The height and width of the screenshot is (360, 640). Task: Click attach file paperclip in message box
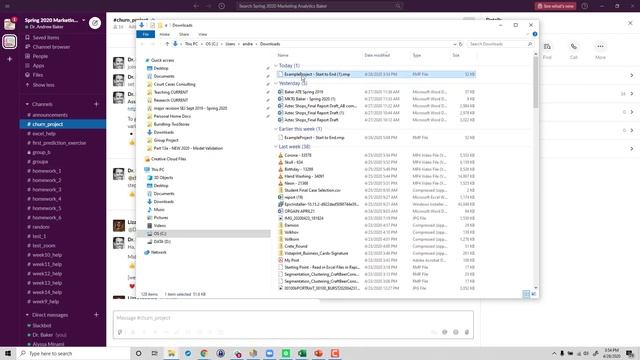(x=467, y=332)
